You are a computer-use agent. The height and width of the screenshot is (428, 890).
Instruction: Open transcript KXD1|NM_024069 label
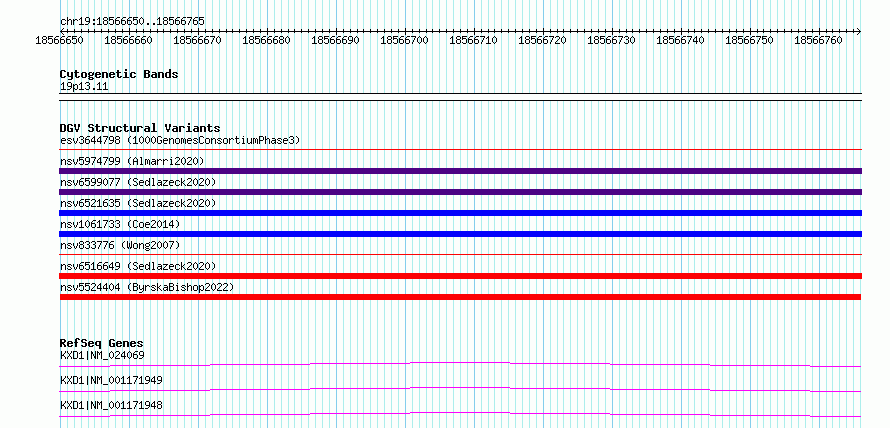pyautogui.click(x=102, y=355)
